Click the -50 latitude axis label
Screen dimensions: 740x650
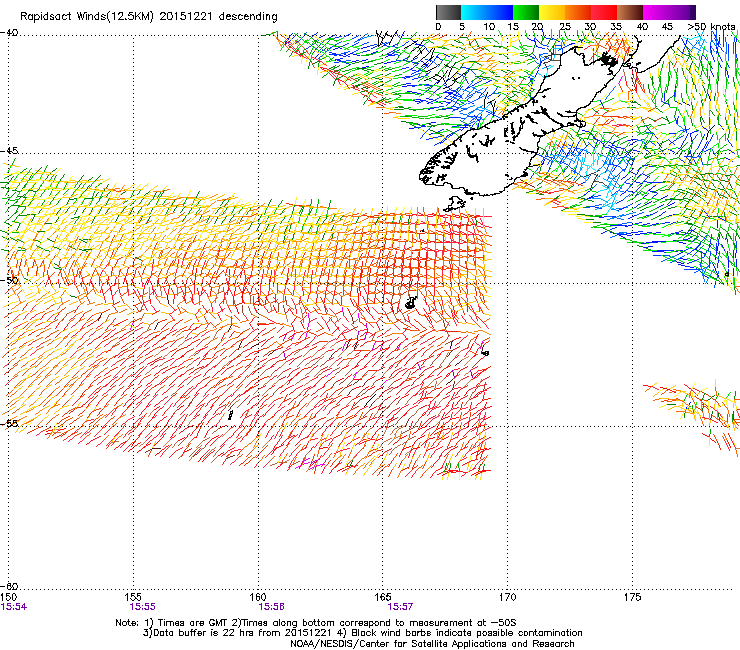click(9, 280)
